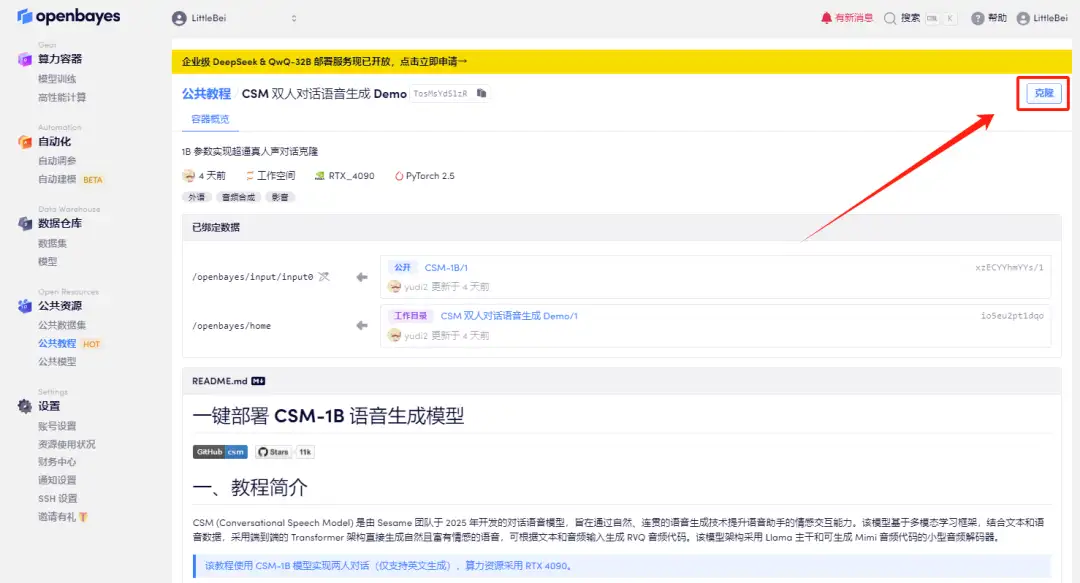This screenshot has height=583, width=1080.
Task: Switch to the 容器概览 tab
Action: click(x=210, y=119)
